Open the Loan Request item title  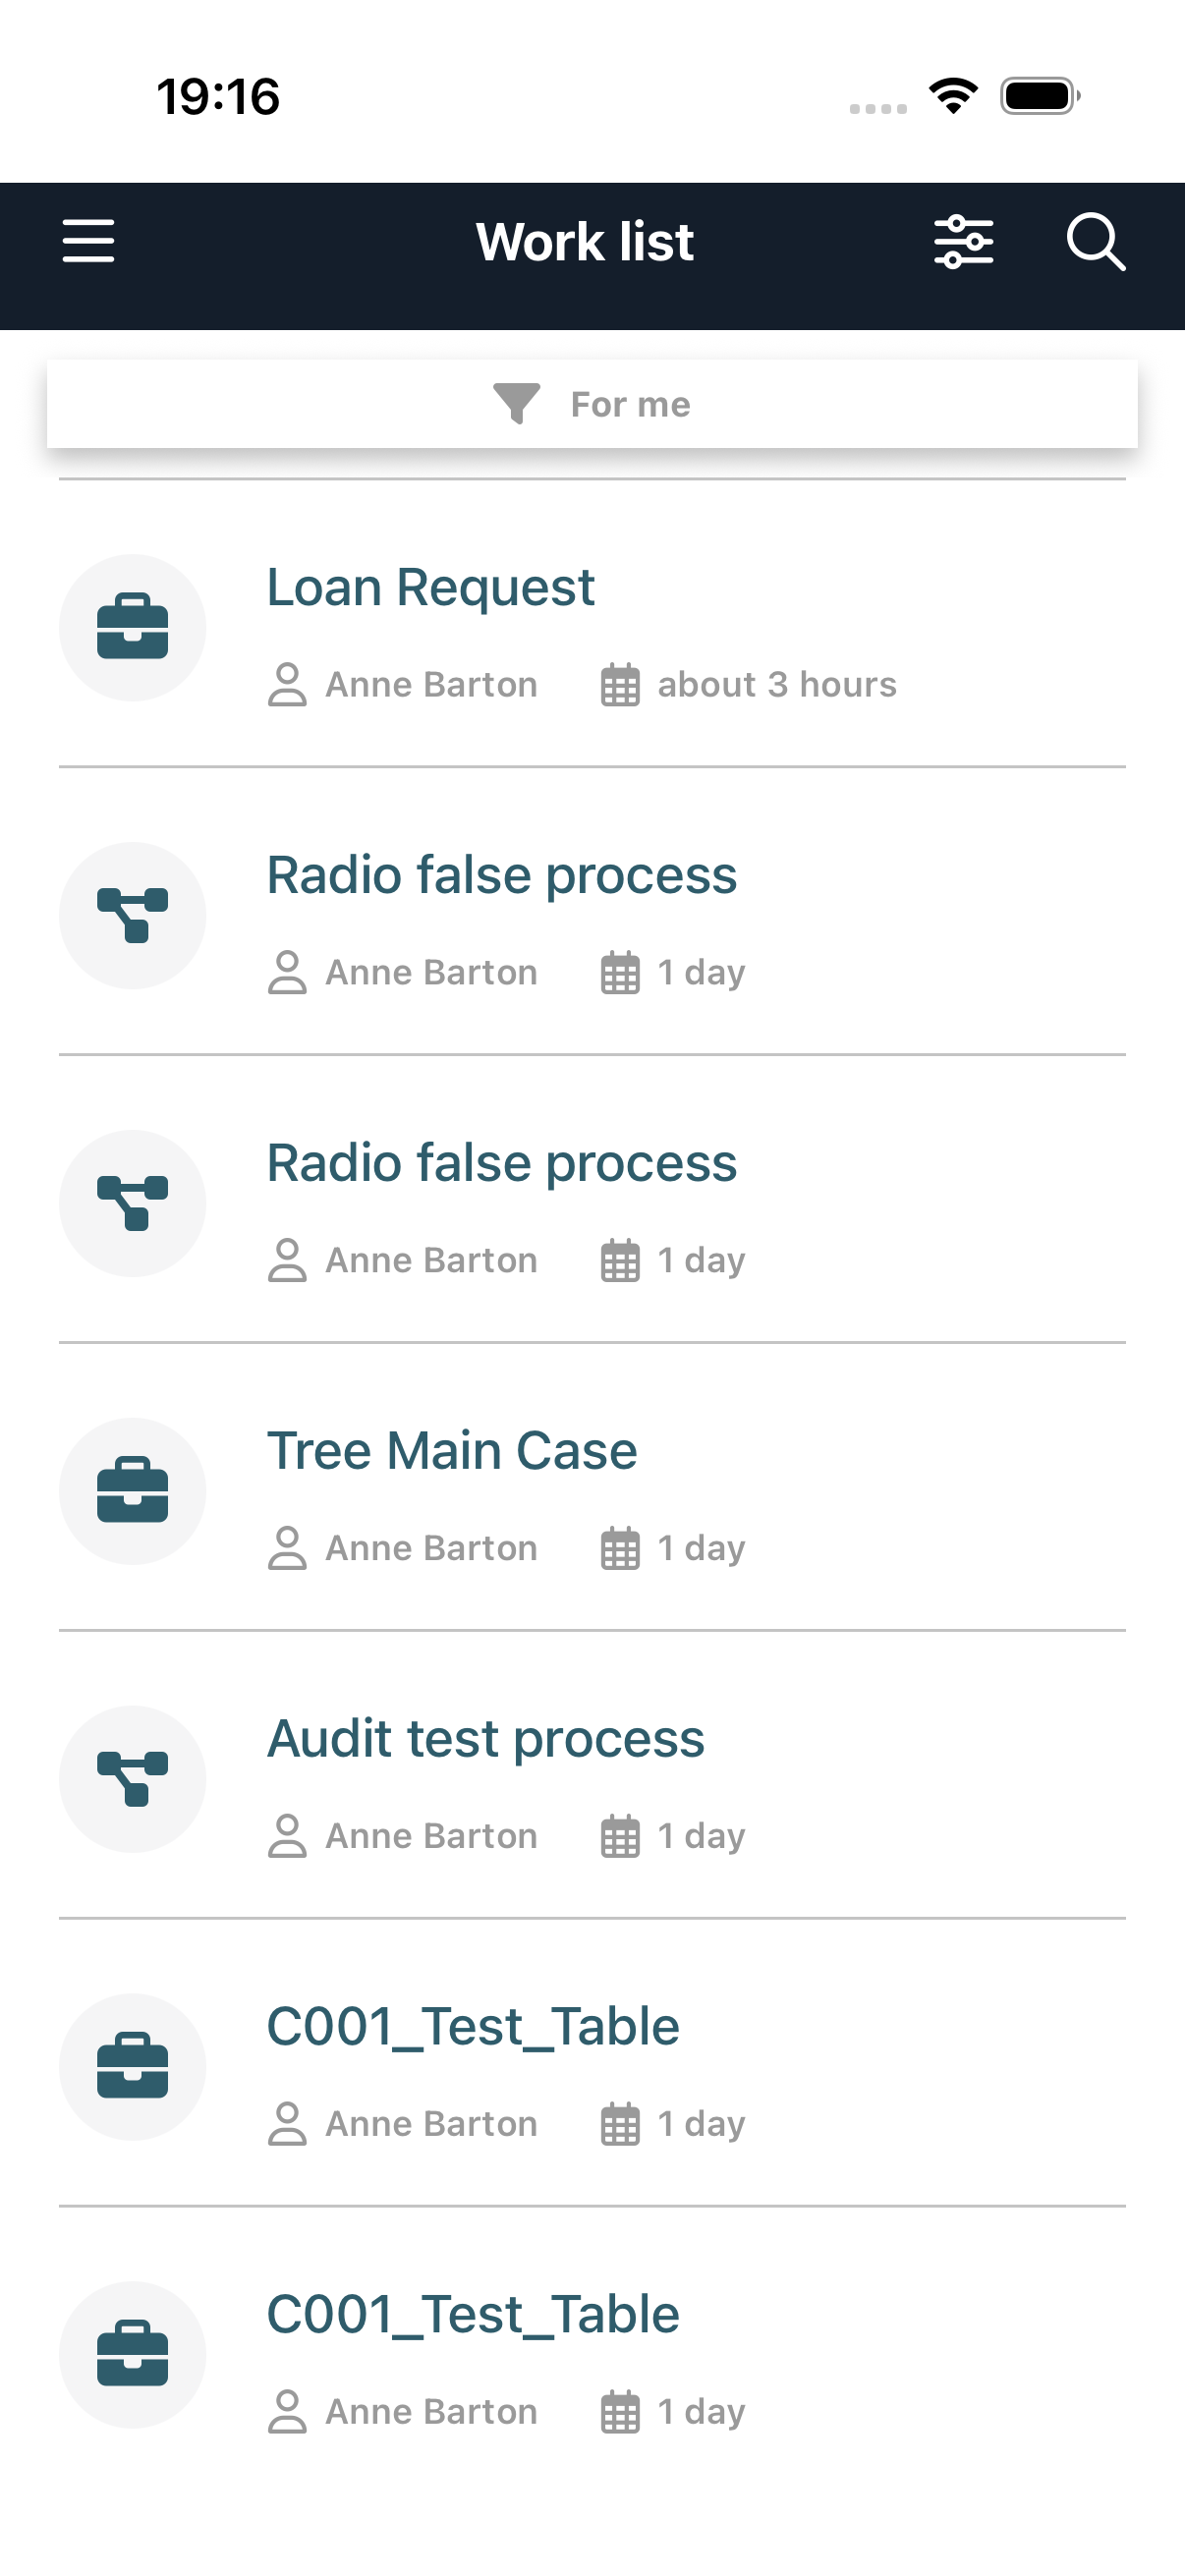coord(430,587)
